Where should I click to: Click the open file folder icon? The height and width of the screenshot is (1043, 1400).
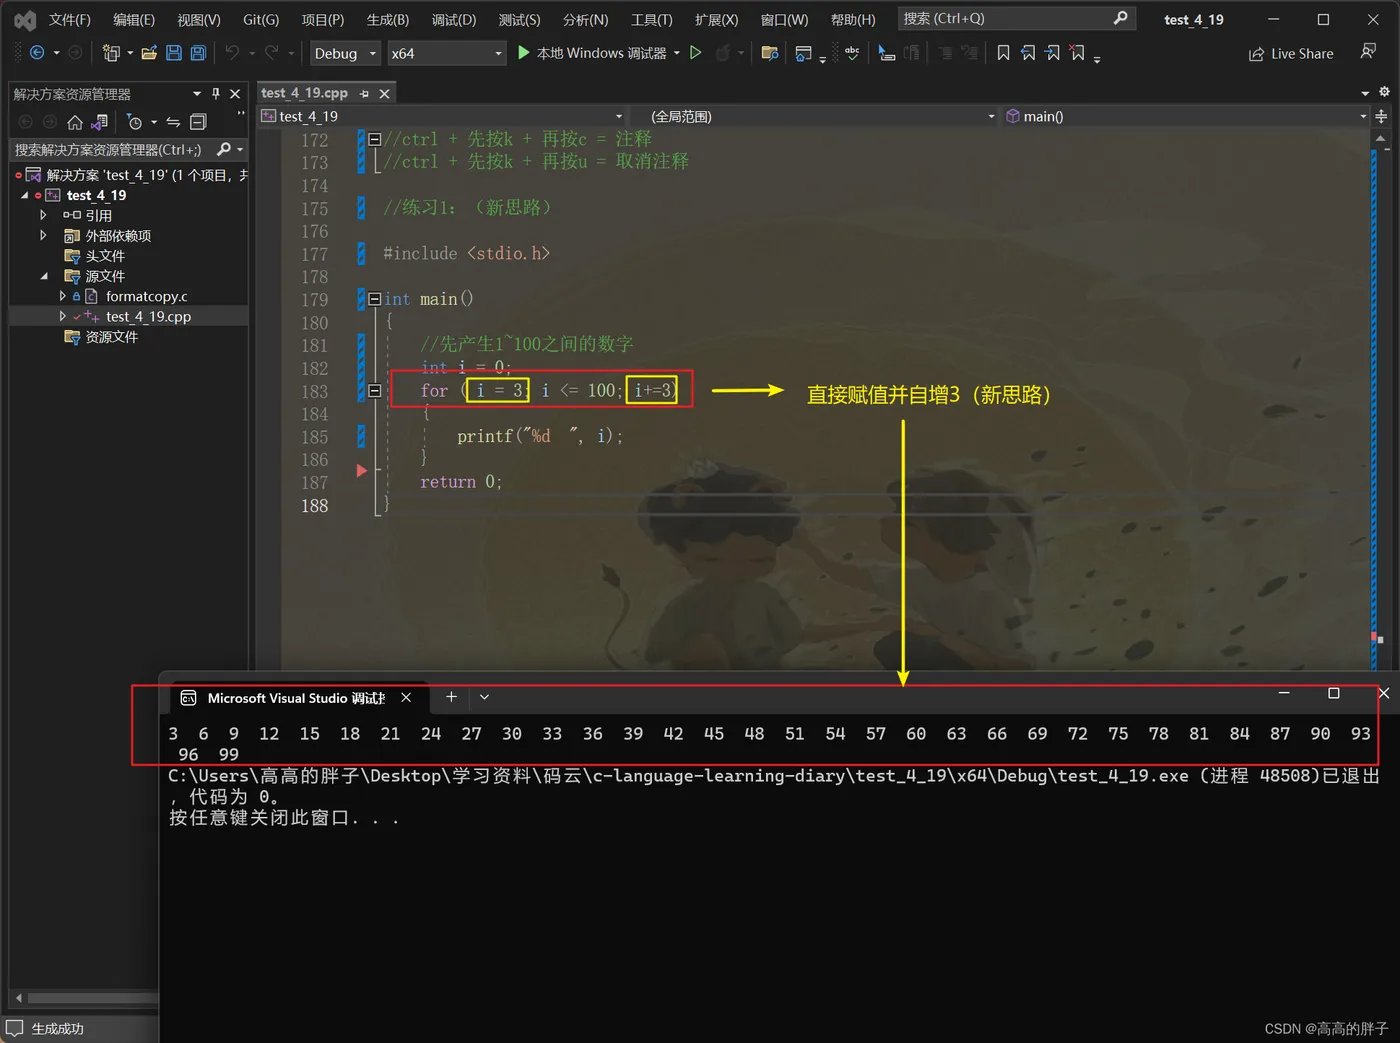[149, 53]
